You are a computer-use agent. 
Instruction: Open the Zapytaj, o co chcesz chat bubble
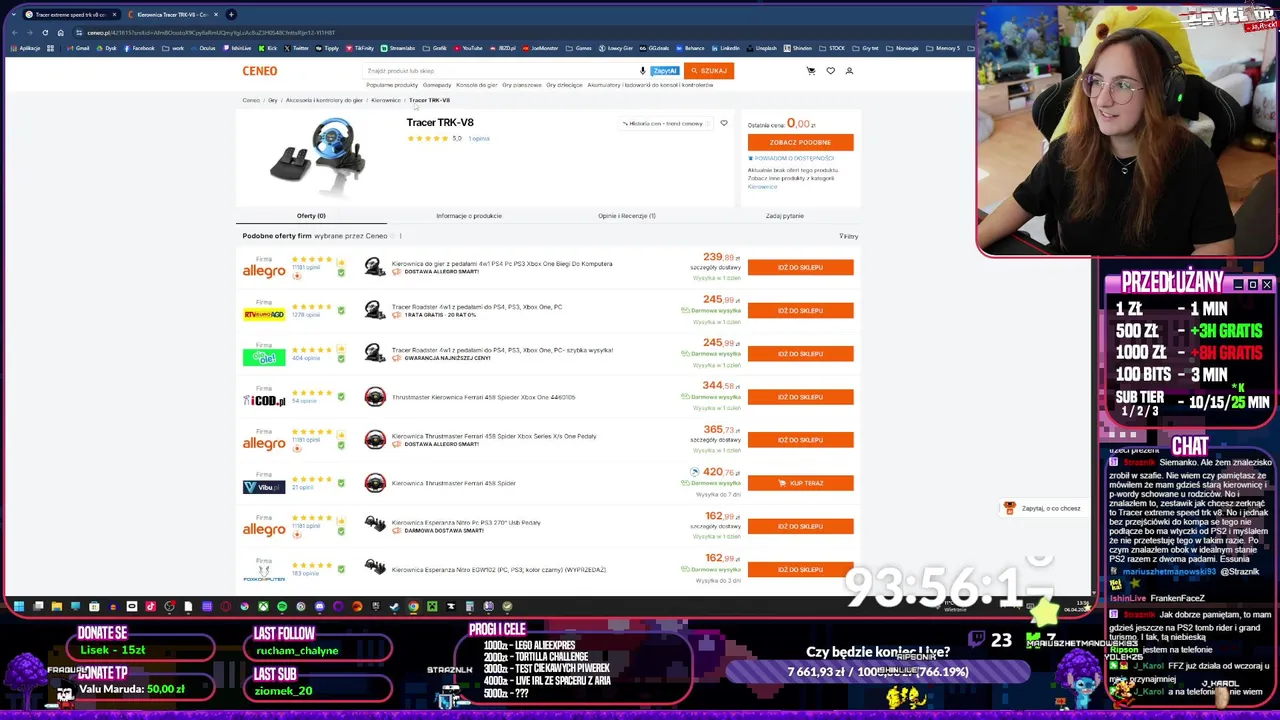coord(1042,508)
